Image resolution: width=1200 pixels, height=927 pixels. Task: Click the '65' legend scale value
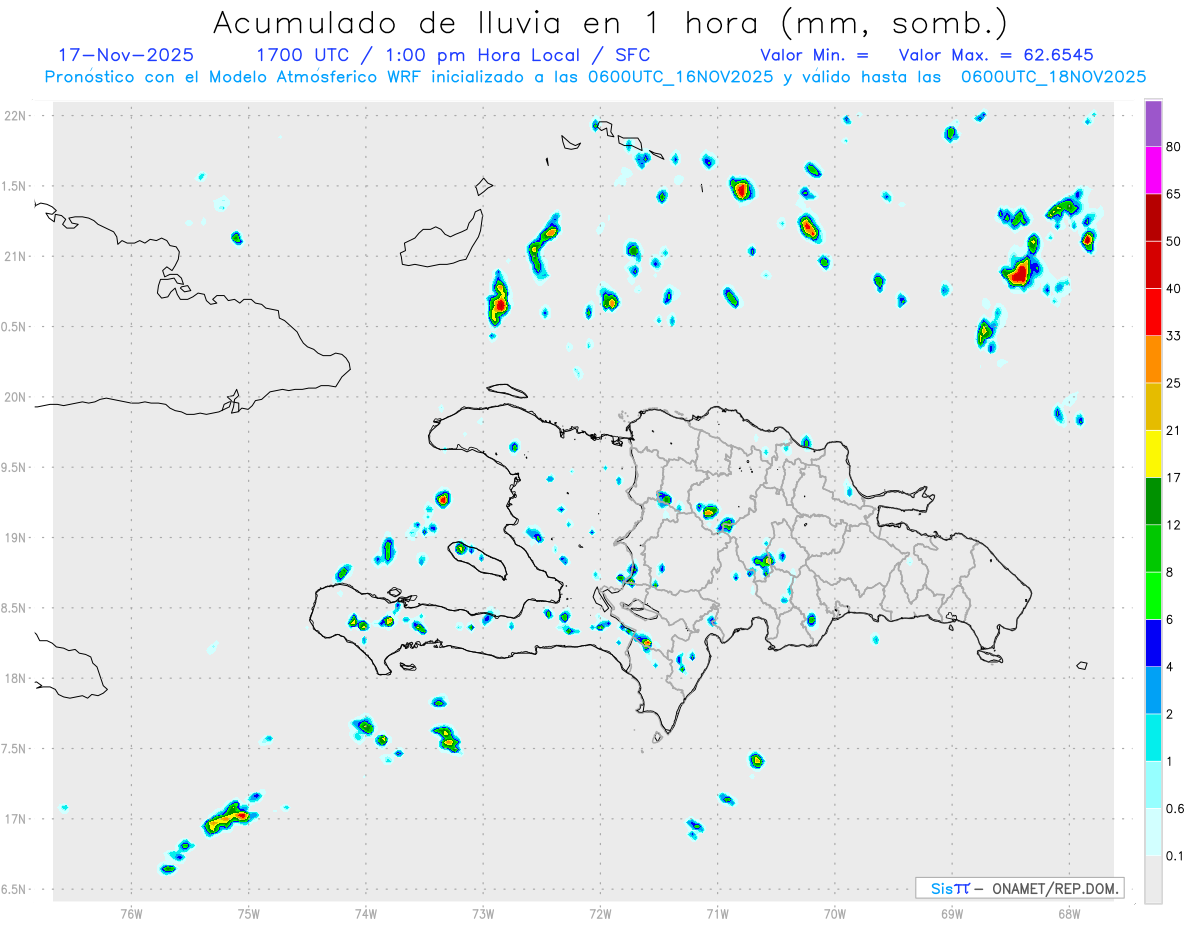pyautogui.click(x=1175, y=194)
